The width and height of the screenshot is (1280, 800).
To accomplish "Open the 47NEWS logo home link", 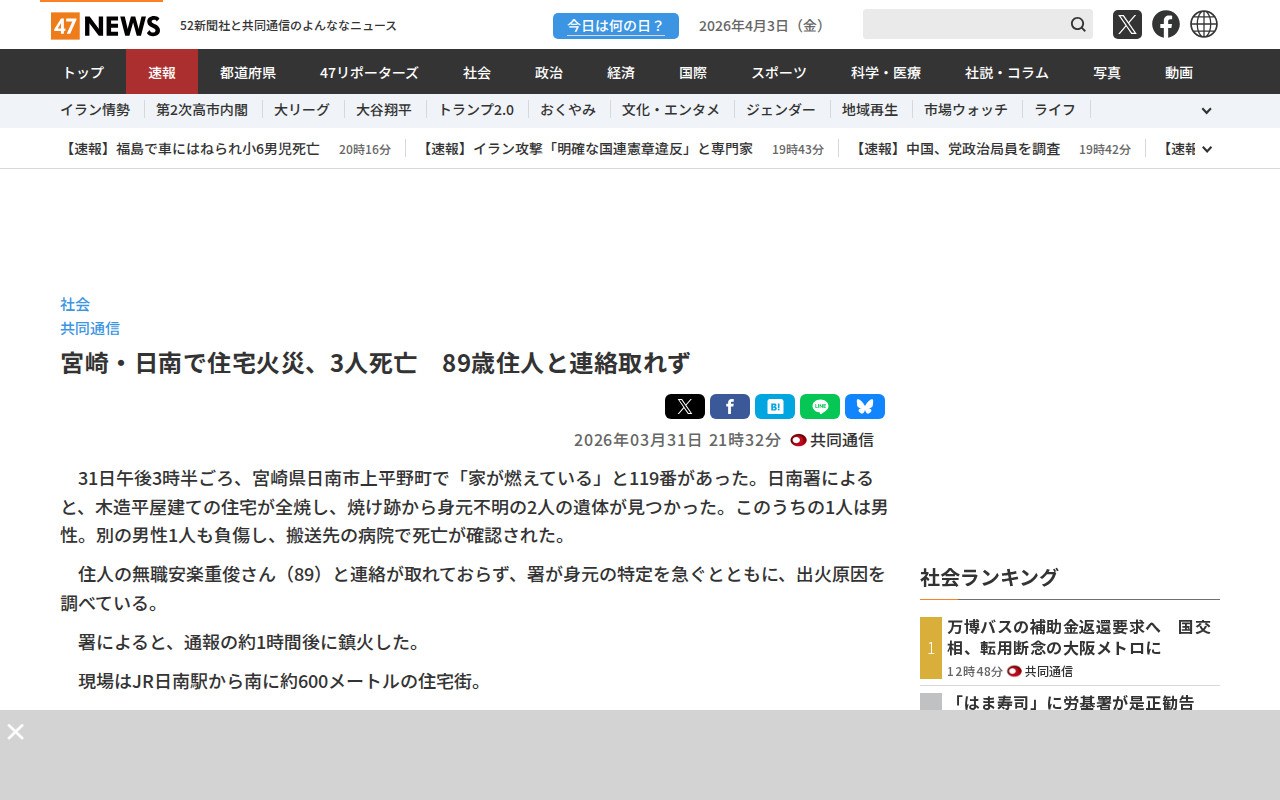I will [x=105, y=25].
